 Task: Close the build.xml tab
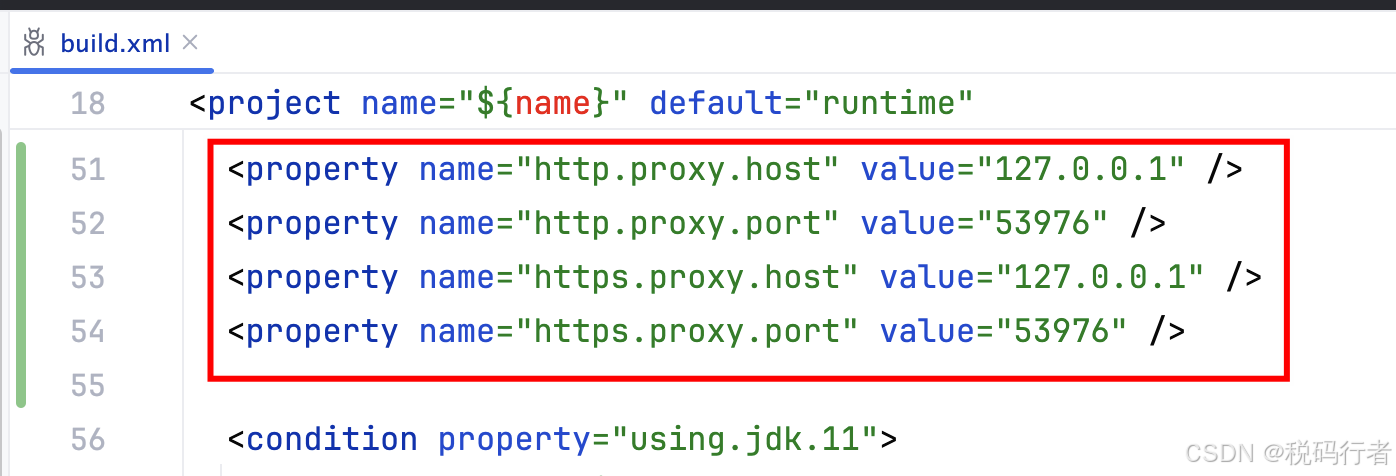pyautogui.click(x=190, y=42)
